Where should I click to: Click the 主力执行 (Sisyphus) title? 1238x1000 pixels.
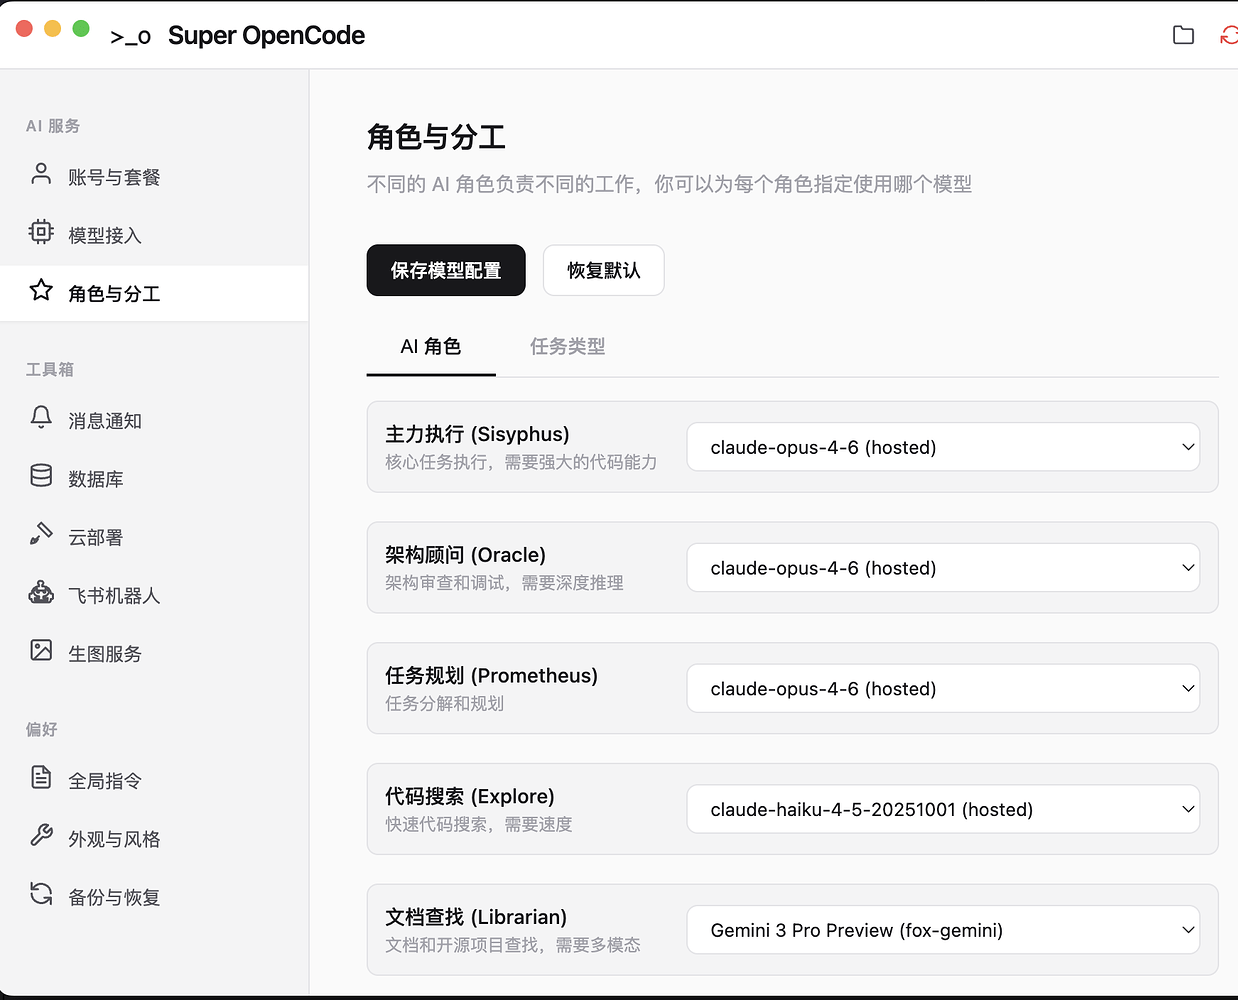477,434
